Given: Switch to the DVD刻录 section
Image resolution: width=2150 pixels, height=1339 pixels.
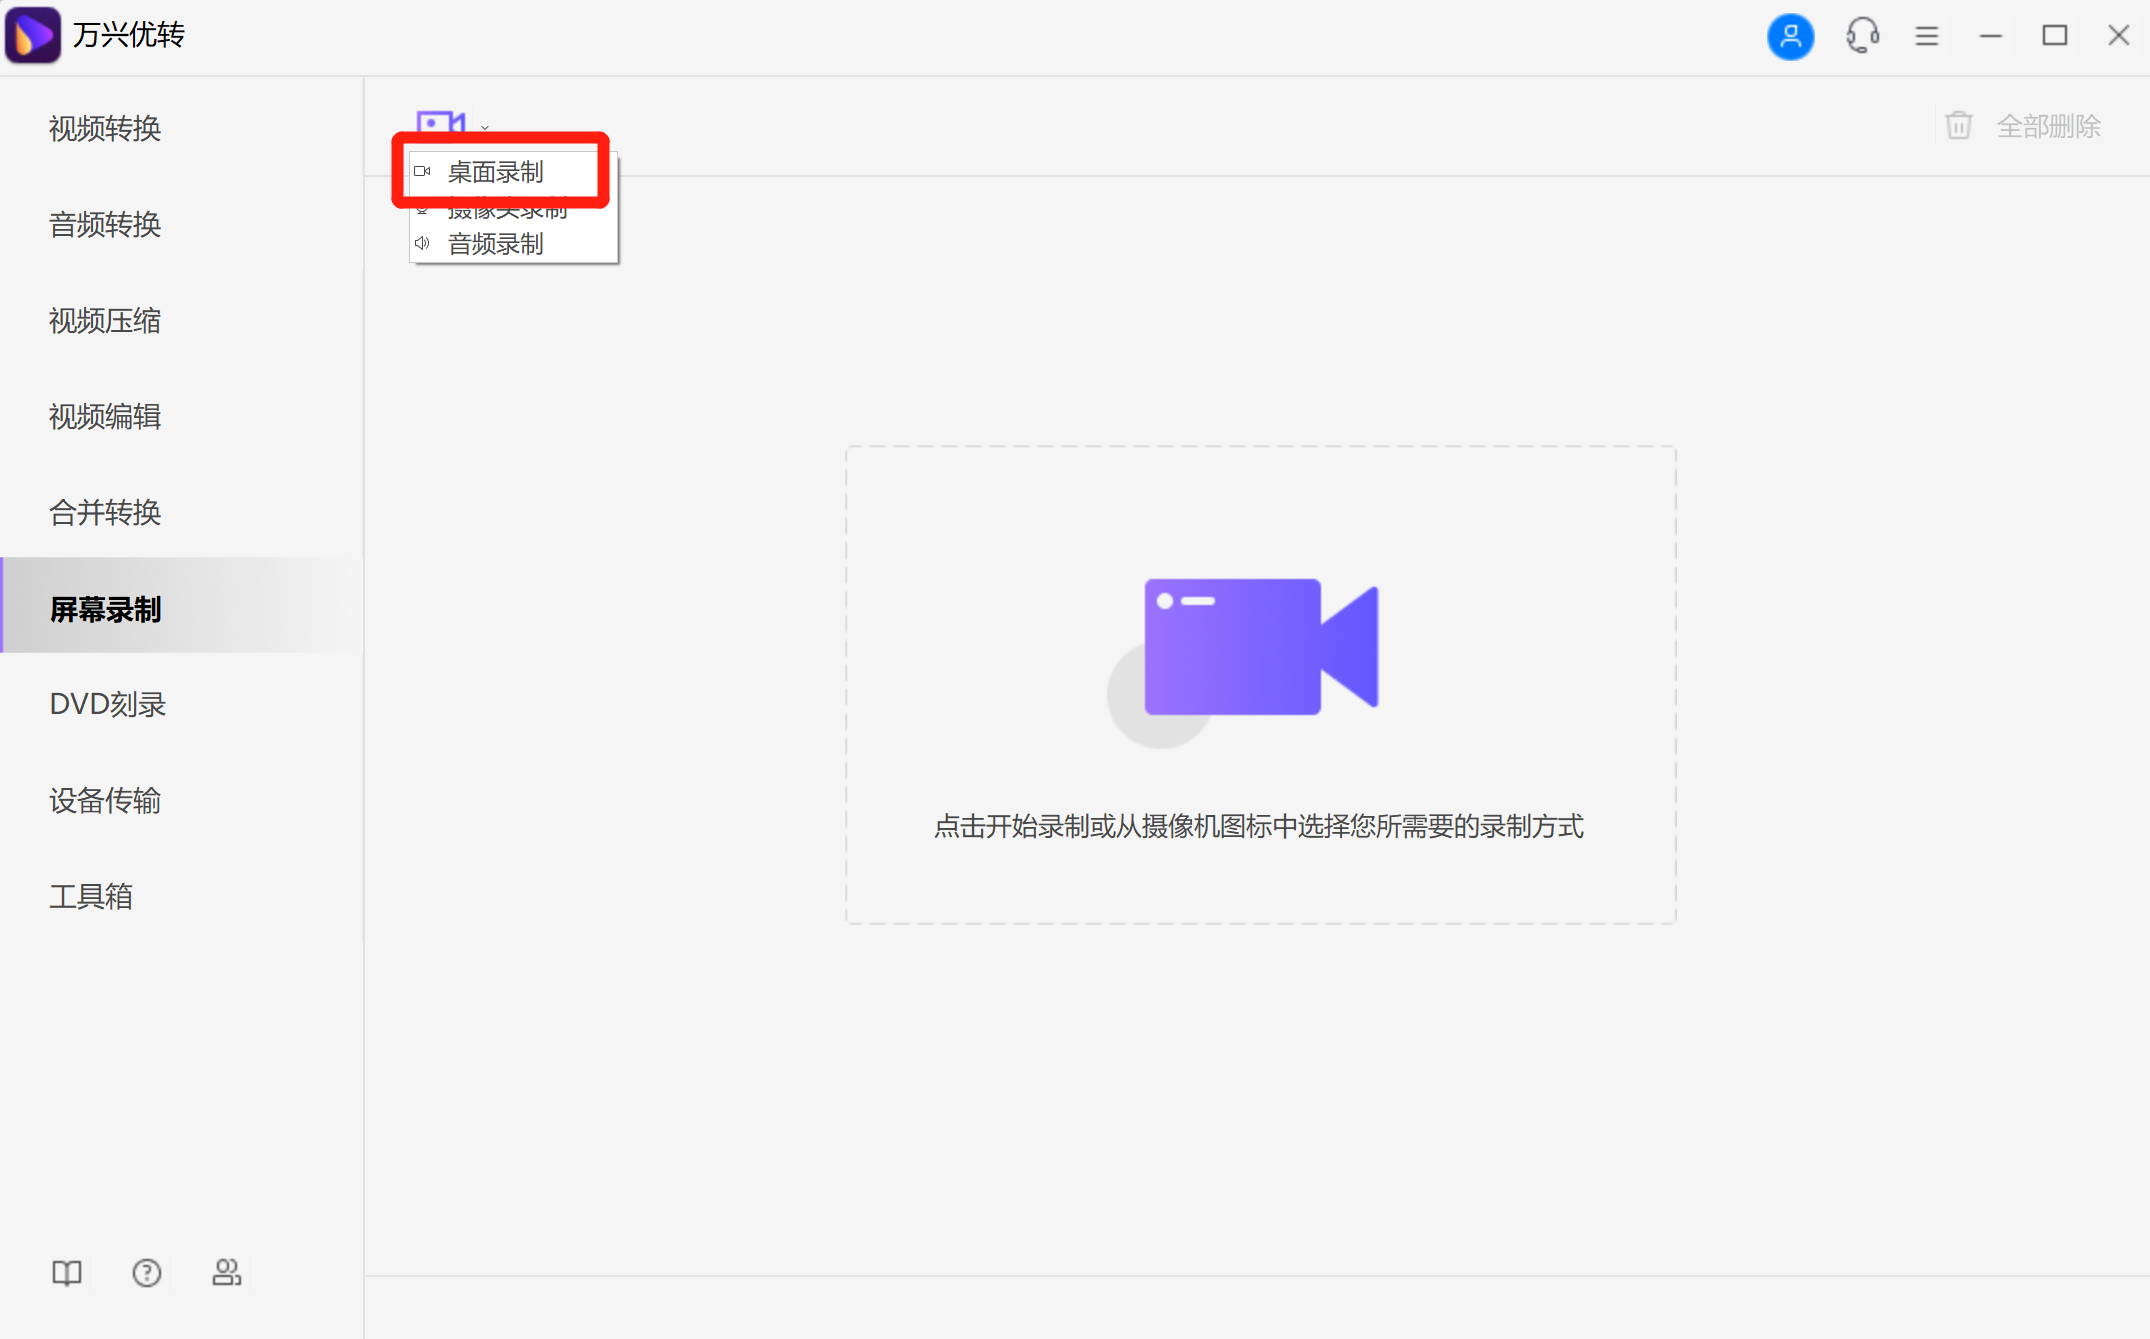Looking at the screenshot, I should tap(108, 704).
